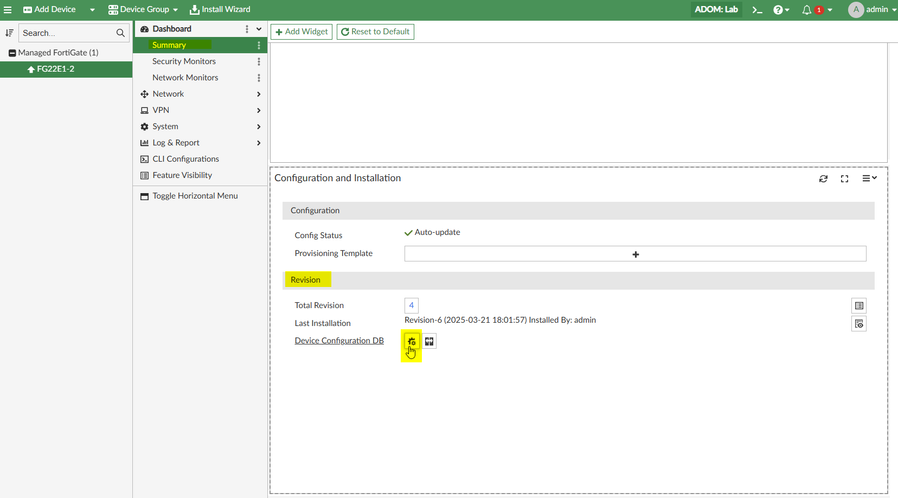
Task: Open Security Monitors in the Dashboard menu
Action: [183, 61]
